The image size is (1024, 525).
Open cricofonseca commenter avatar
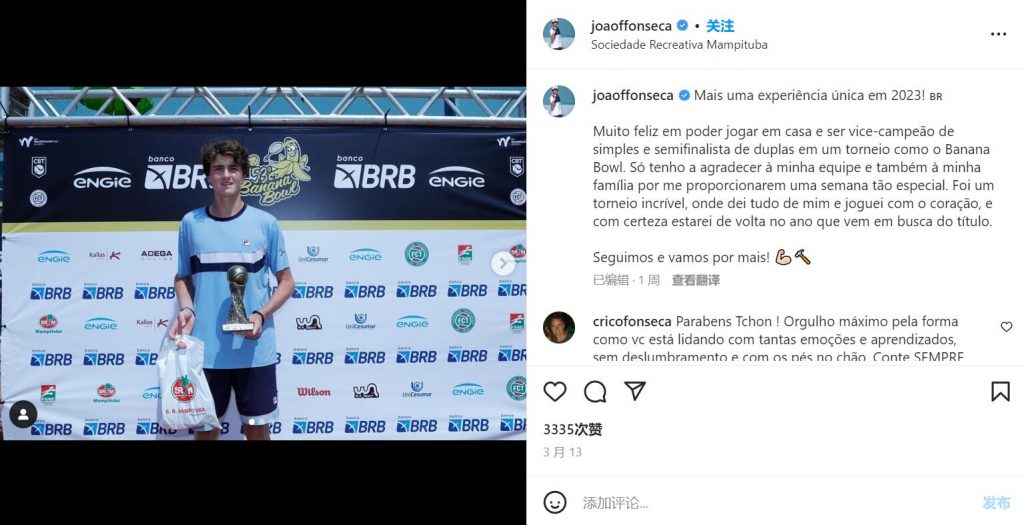559,328
